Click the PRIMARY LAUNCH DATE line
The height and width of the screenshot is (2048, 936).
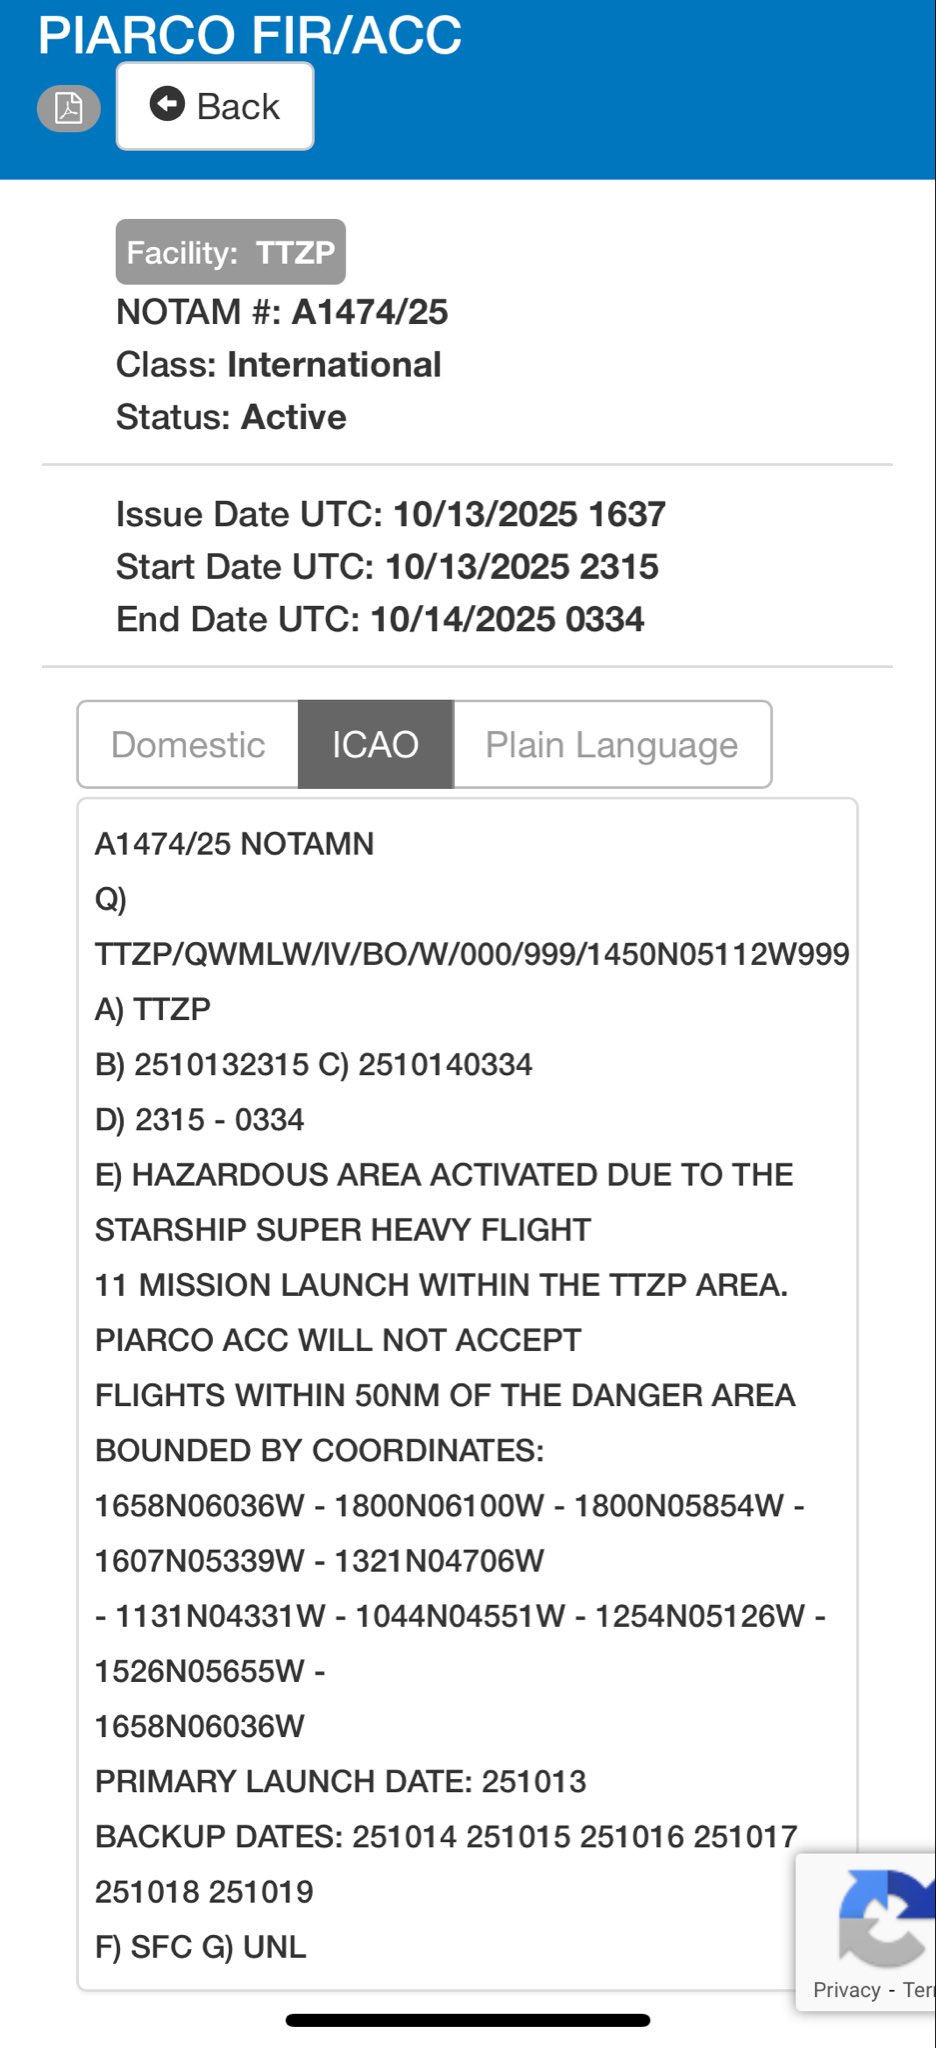point(340,1781)
